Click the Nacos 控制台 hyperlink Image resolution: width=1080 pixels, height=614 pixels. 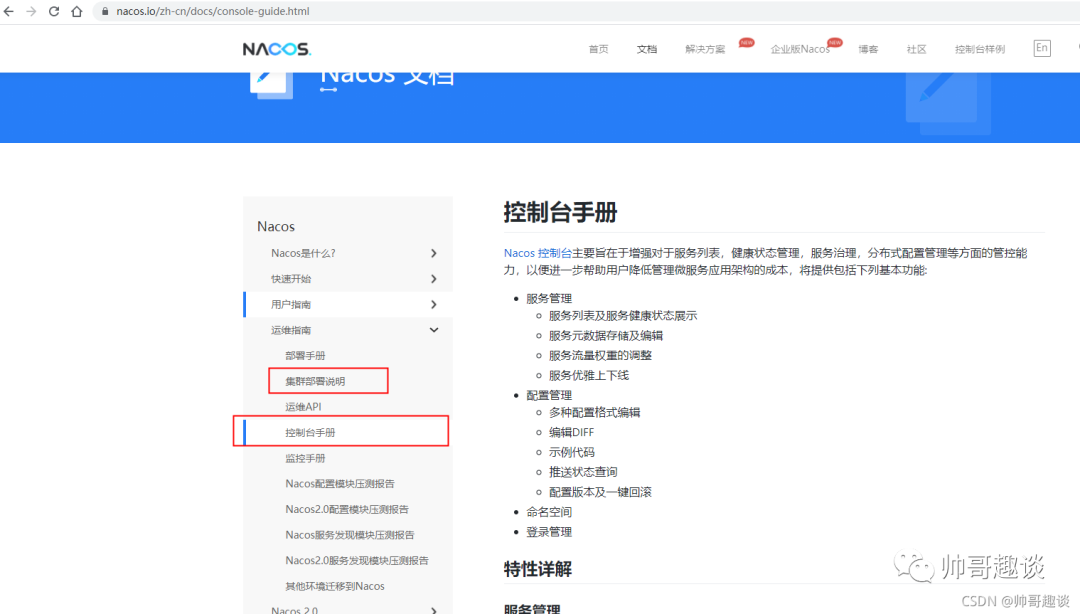538,253
